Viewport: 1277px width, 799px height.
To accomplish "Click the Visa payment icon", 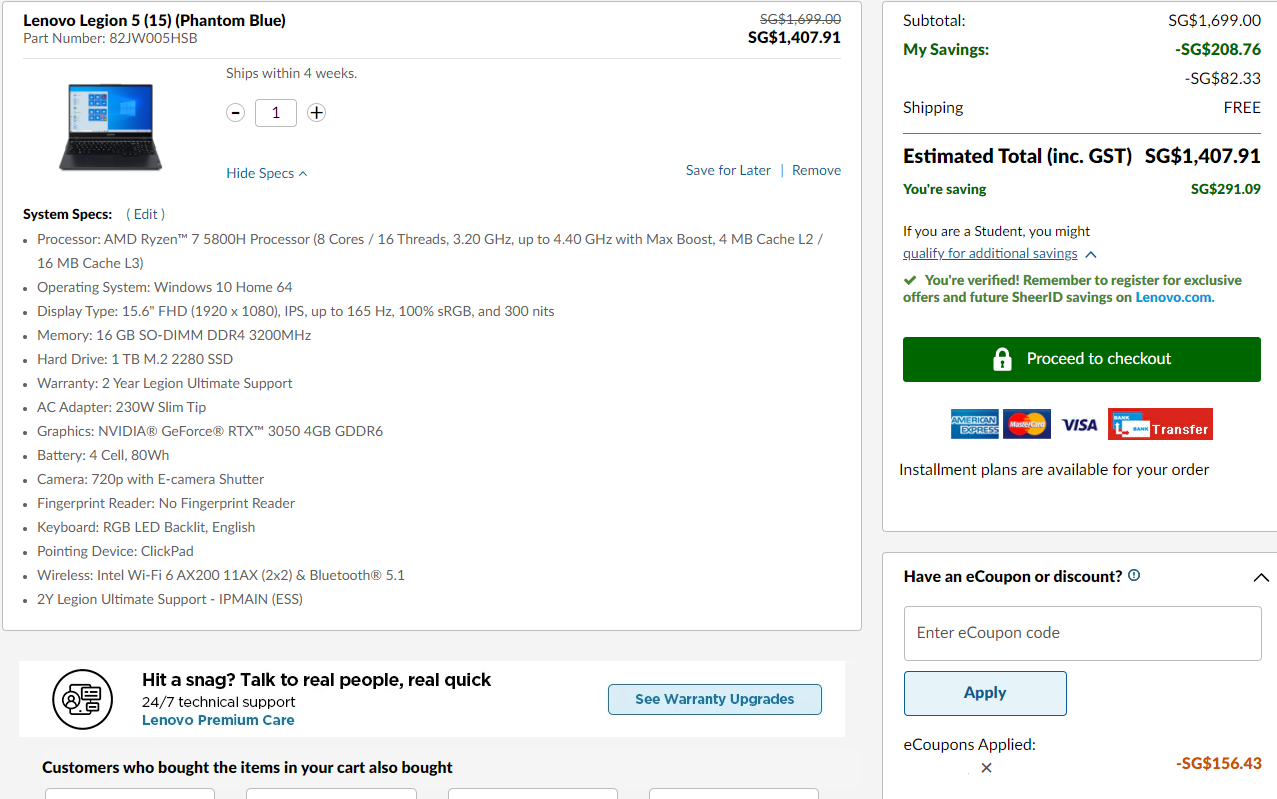I will pos(1079,425).
